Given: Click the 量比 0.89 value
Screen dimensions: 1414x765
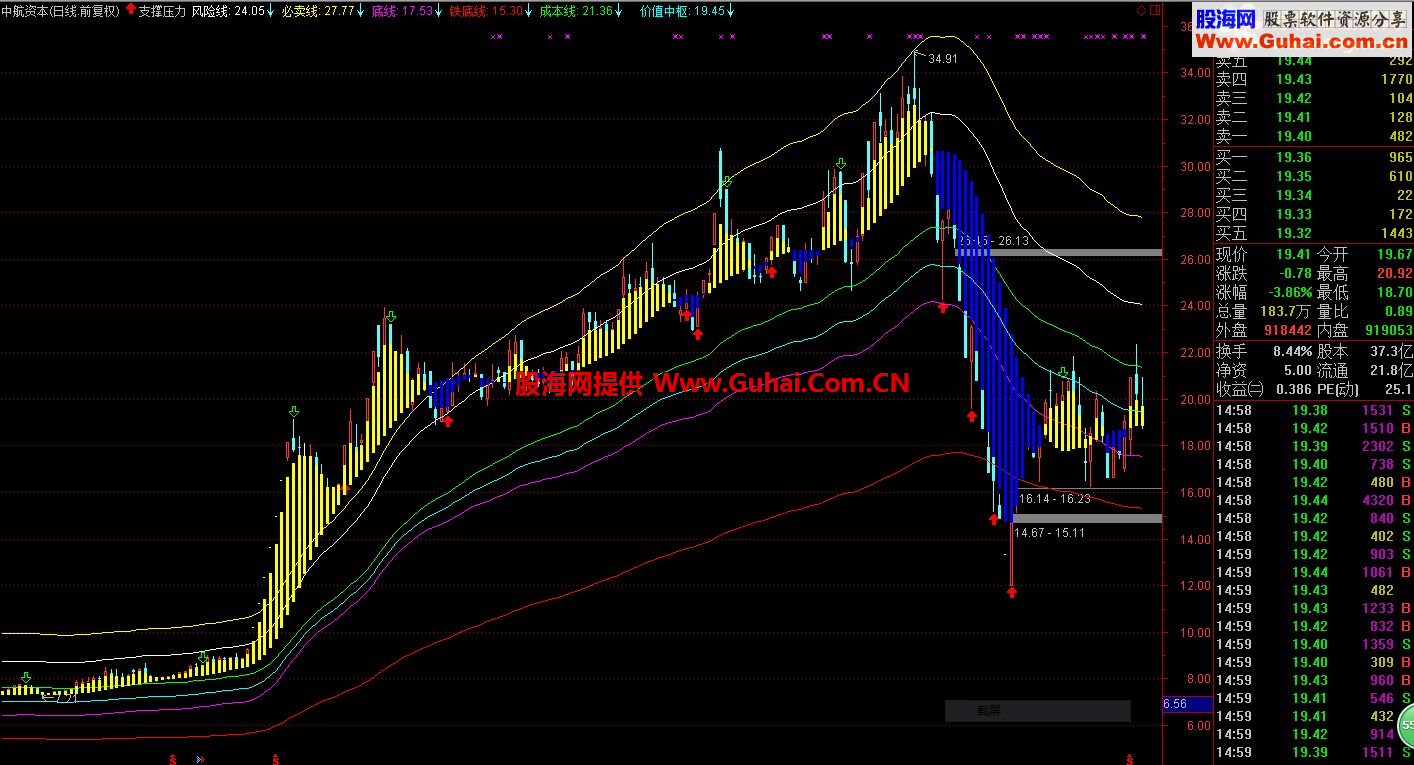Looking at the screenshot, I should click(x=1397, y=311).
